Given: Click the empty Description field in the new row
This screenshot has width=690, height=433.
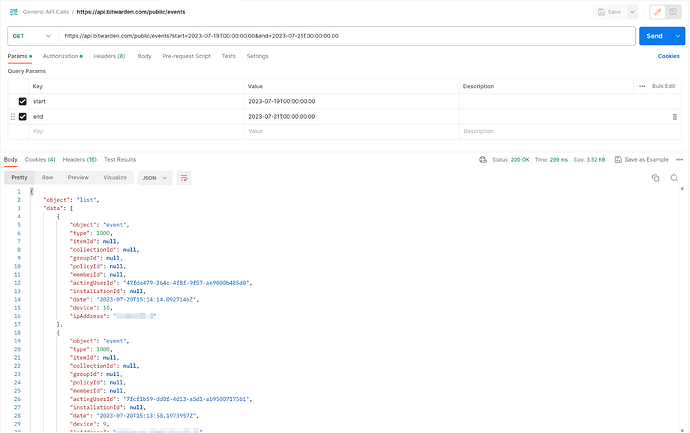Looking at the screenshot, I should 570,132.
